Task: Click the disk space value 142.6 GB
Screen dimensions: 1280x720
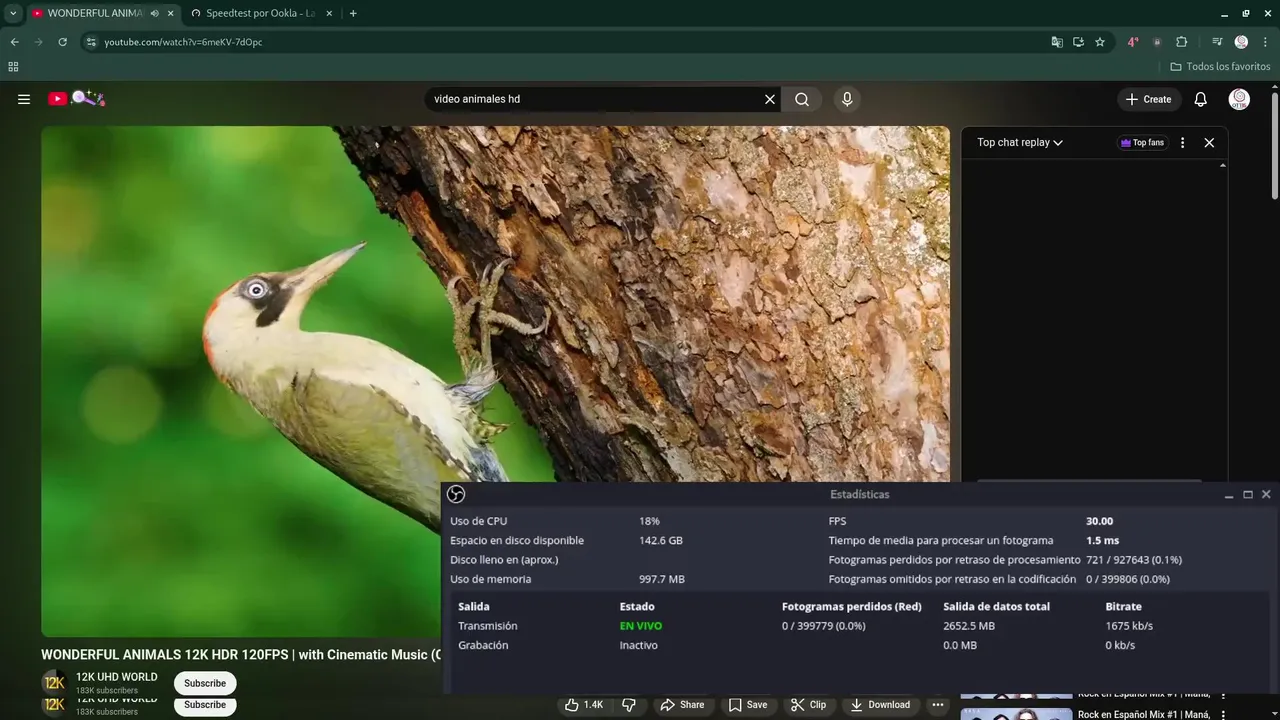Action: pyautogui.click(x=661, y=540)
